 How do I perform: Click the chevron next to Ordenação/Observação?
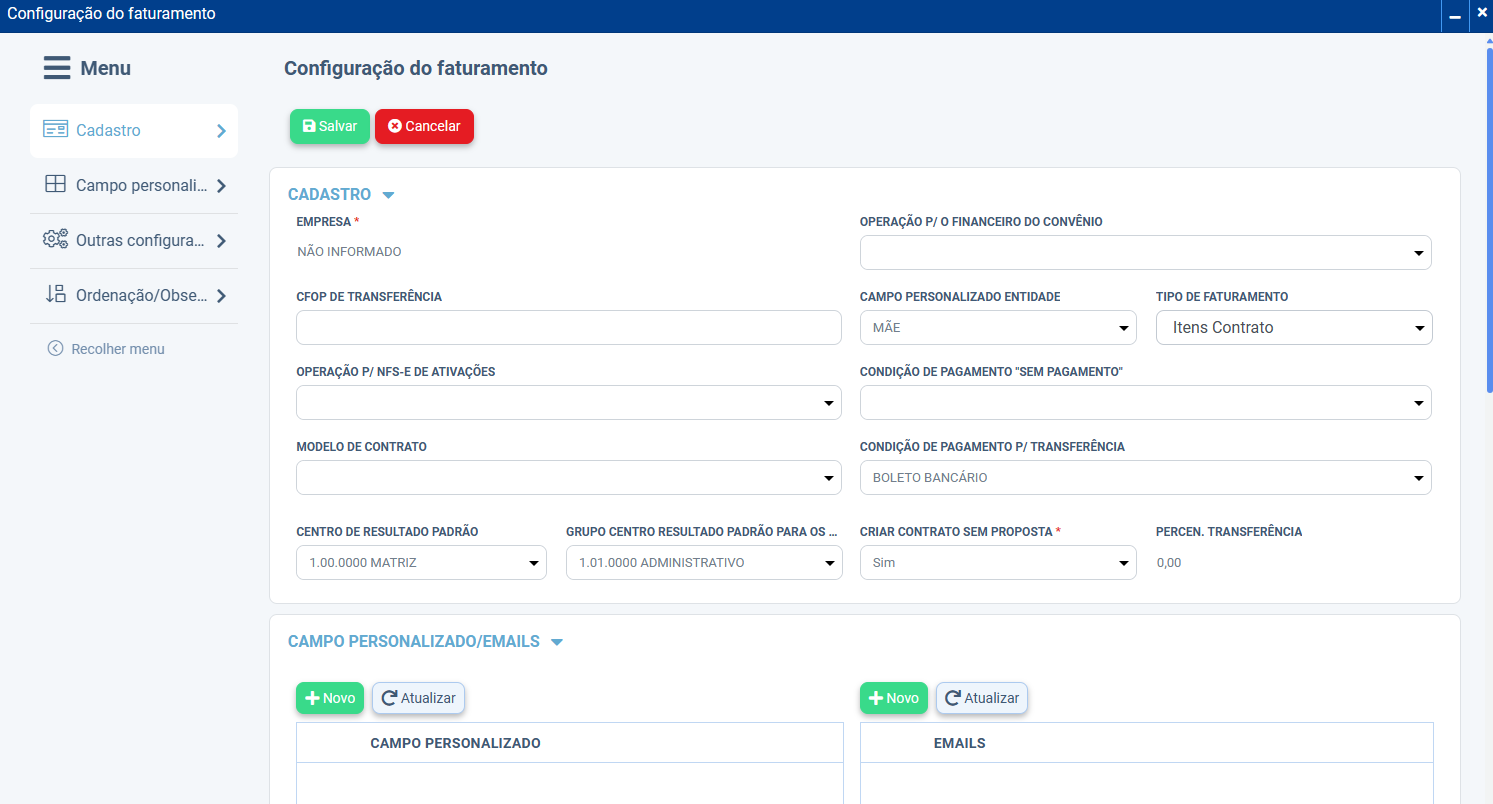pyautogui.click(x=221, y=296)
